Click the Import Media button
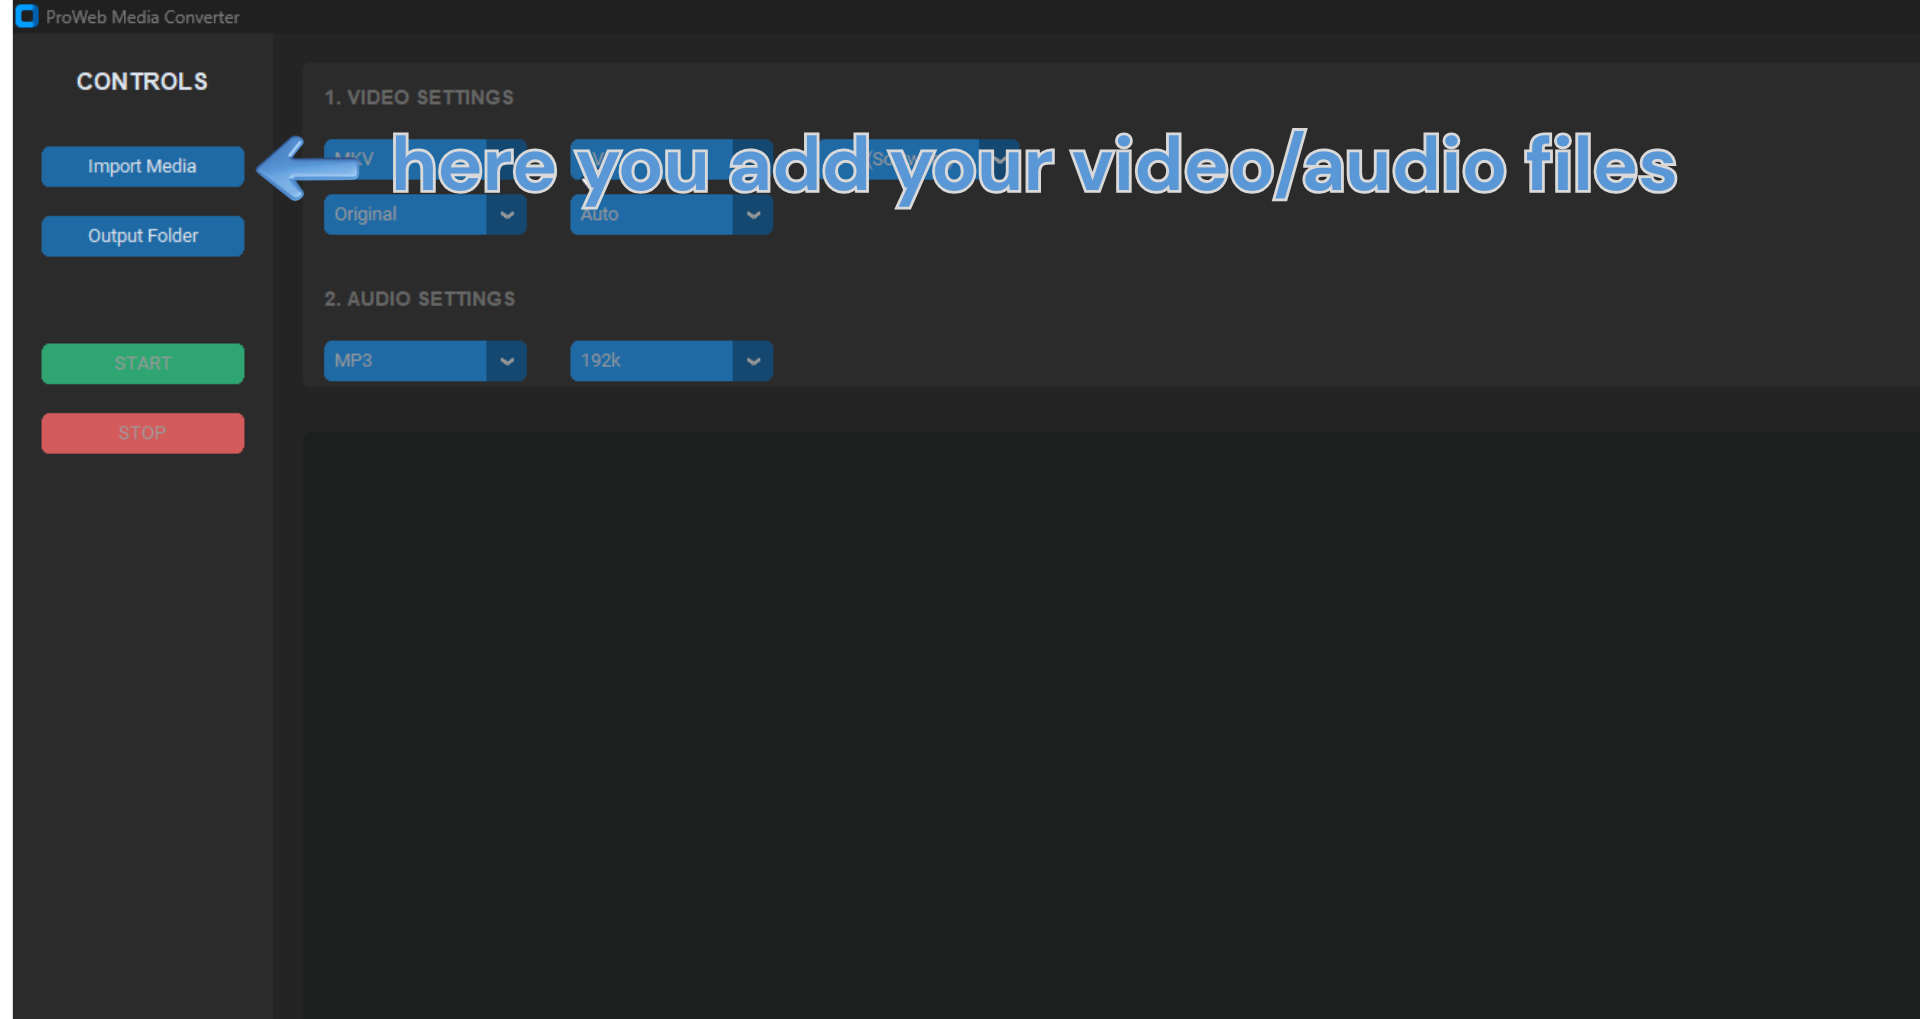This screenshot has width=1920, height=1019. coord(142,166)
